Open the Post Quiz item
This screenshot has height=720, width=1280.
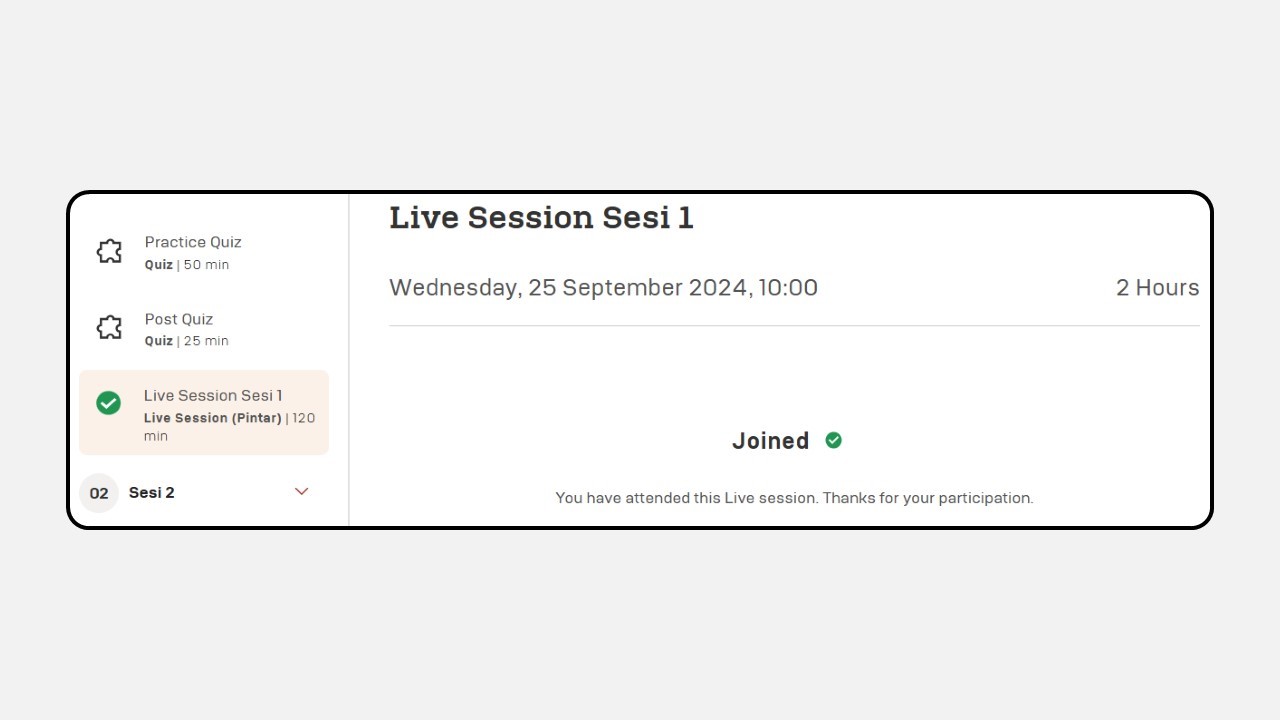coord(204,329)
